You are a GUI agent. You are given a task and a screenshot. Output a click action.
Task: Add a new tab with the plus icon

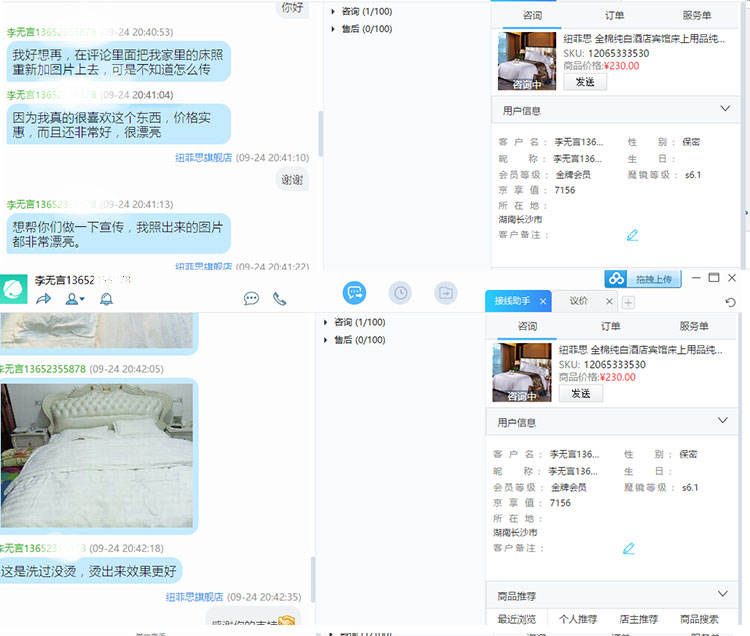(628, 302)
